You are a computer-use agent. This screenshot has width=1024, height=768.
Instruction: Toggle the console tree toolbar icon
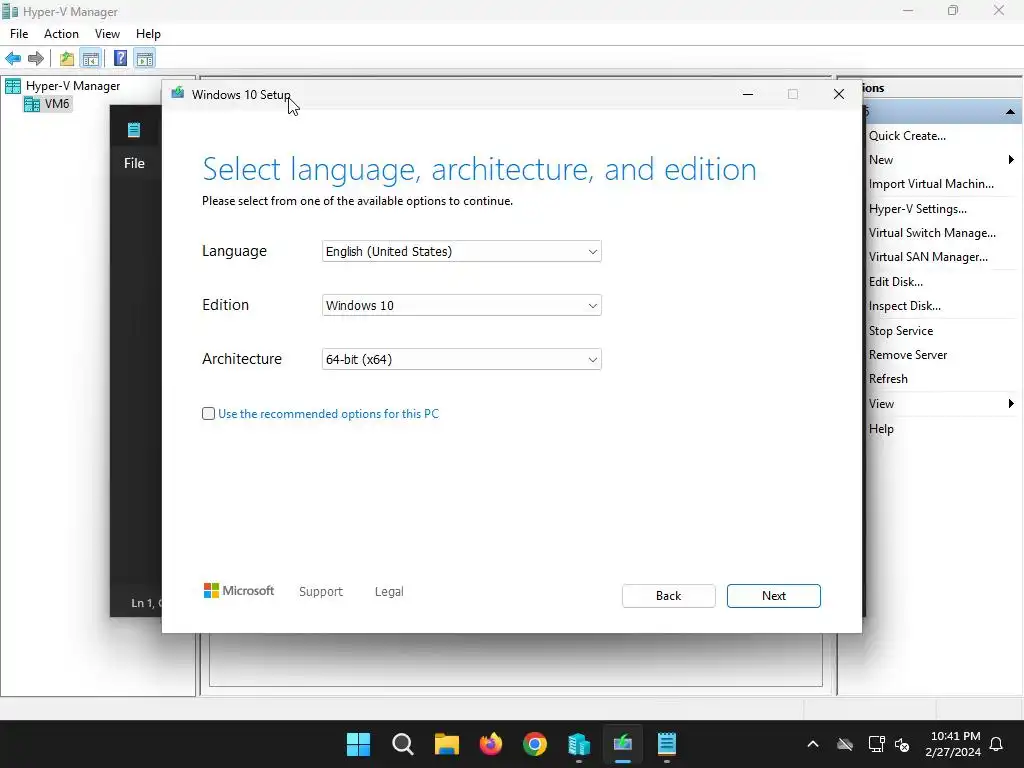tap(91, 59)
